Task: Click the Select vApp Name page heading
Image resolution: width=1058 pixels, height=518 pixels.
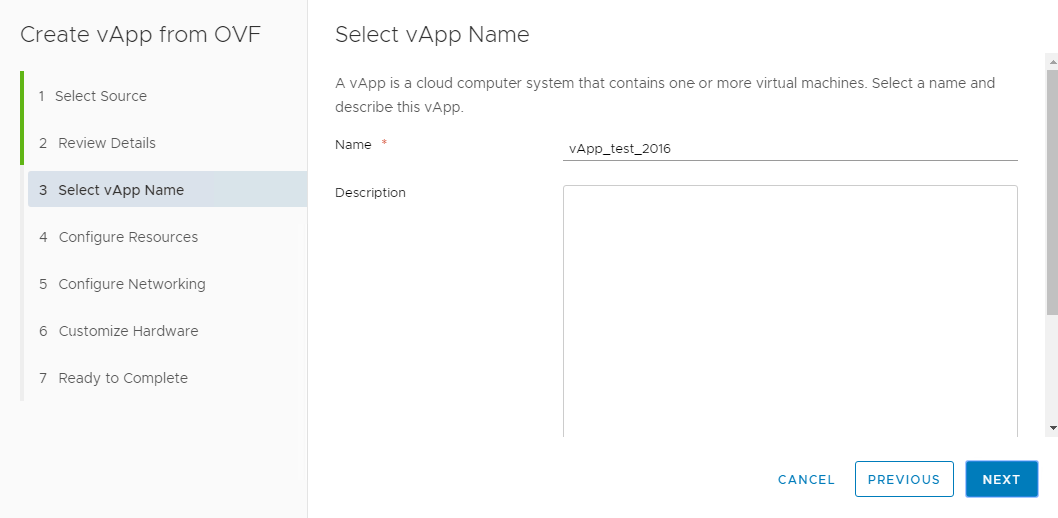Action: click(432, 34)
